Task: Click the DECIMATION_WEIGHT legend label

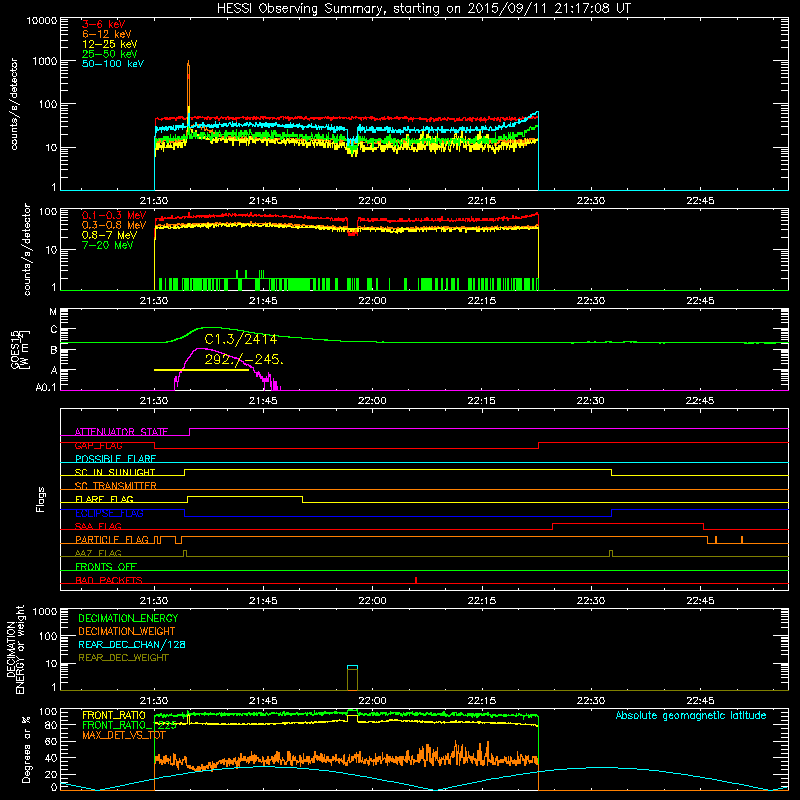Action: [x=127, y=631]
